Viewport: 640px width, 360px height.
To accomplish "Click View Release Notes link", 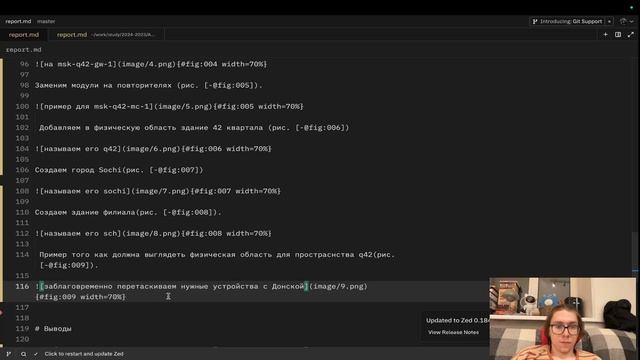I will tap(453, 332).
